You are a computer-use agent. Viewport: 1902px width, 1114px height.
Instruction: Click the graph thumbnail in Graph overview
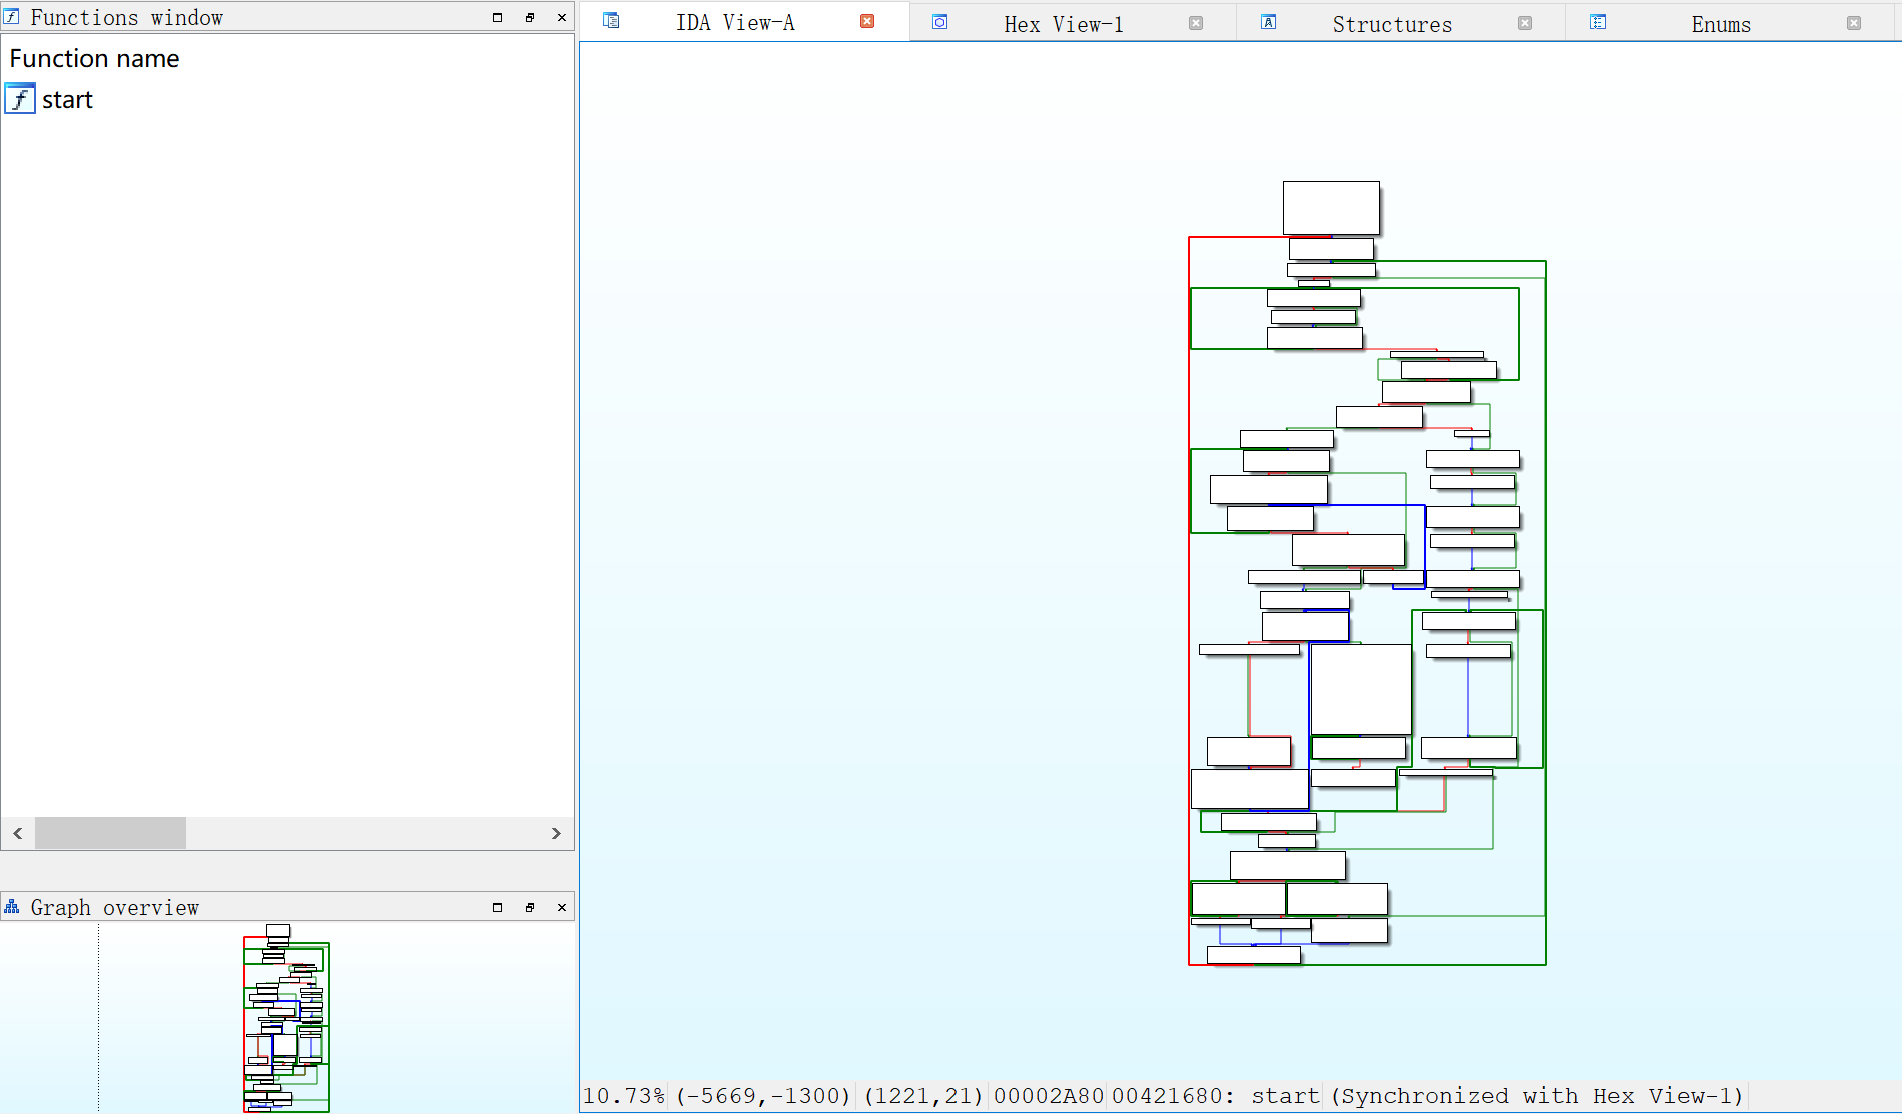click(x=286, y=1018)
